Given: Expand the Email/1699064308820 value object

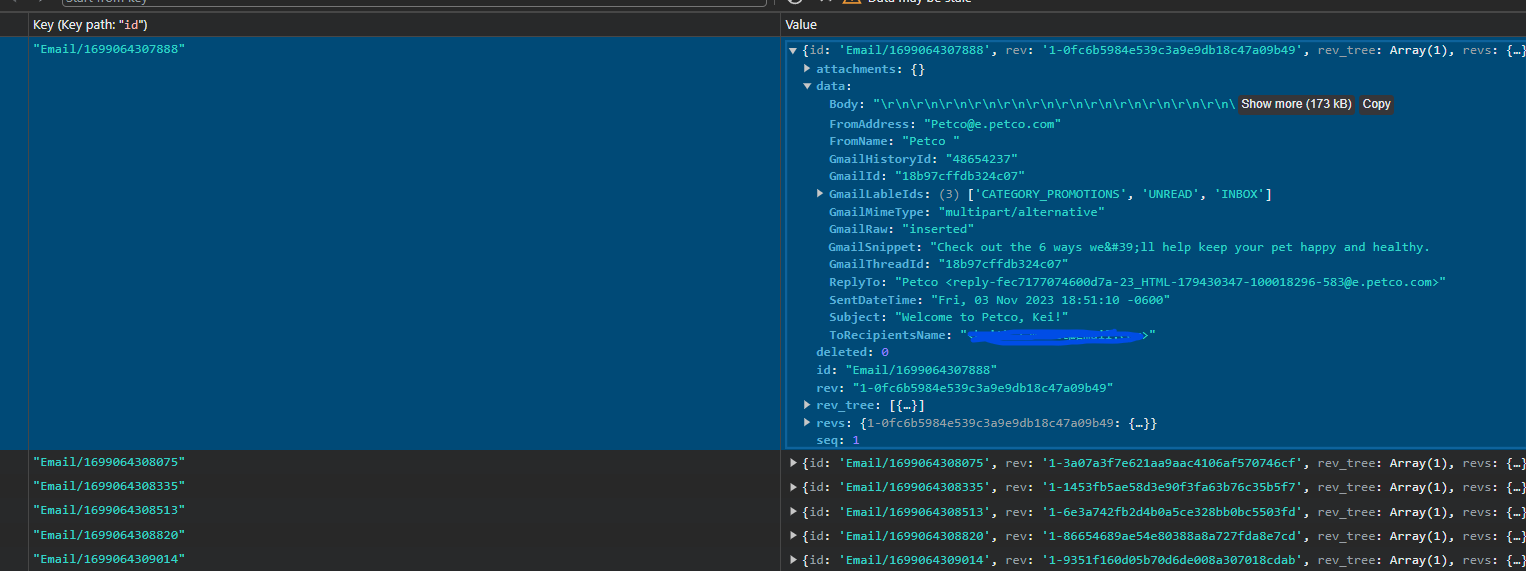Looking at the screenshot, I should pos(794,536).
